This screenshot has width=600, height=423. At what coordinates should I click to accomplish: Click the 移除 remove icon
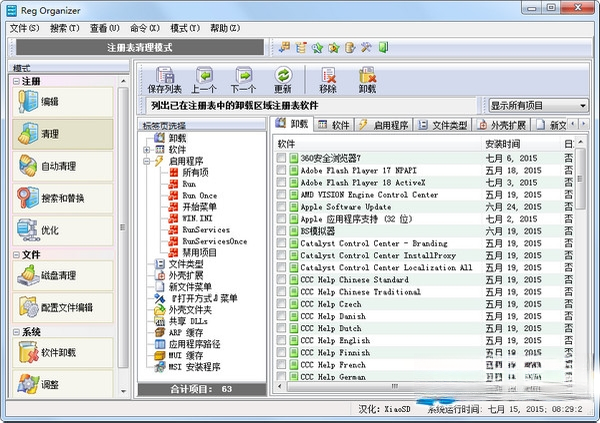pos(328,80)
